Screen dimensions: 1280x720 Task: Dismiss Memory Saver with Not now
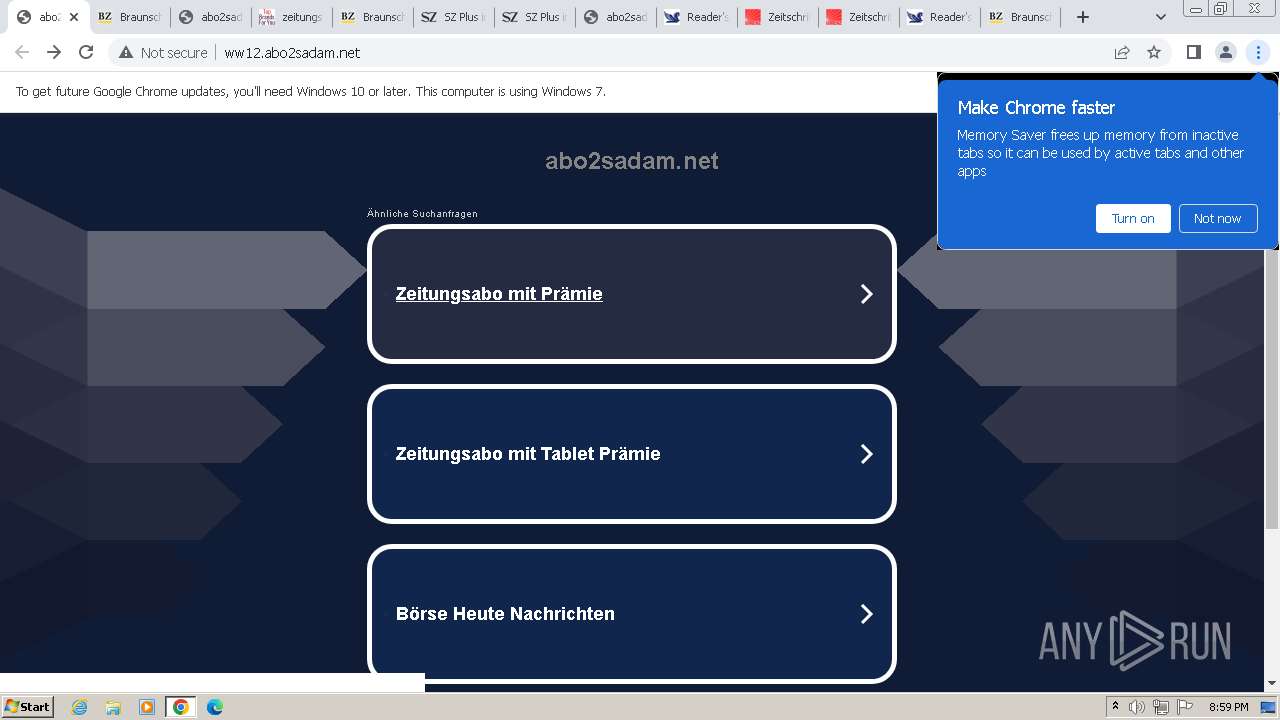click(x=1217, y=218)
